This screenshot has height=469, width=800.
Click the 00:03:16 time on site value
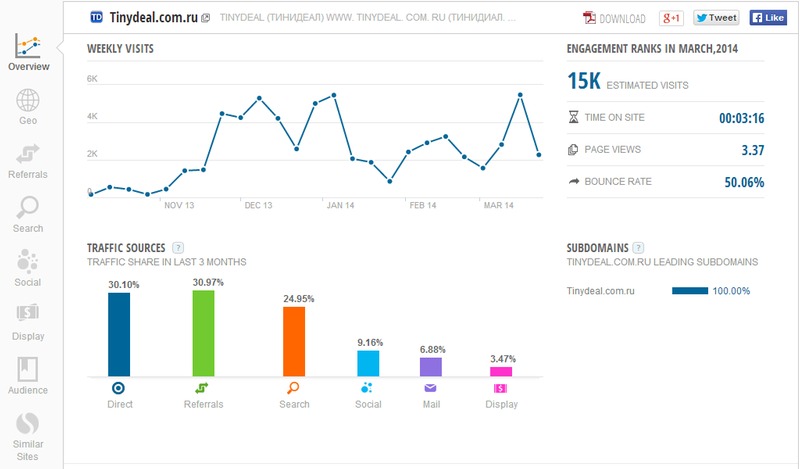point(741,118)
